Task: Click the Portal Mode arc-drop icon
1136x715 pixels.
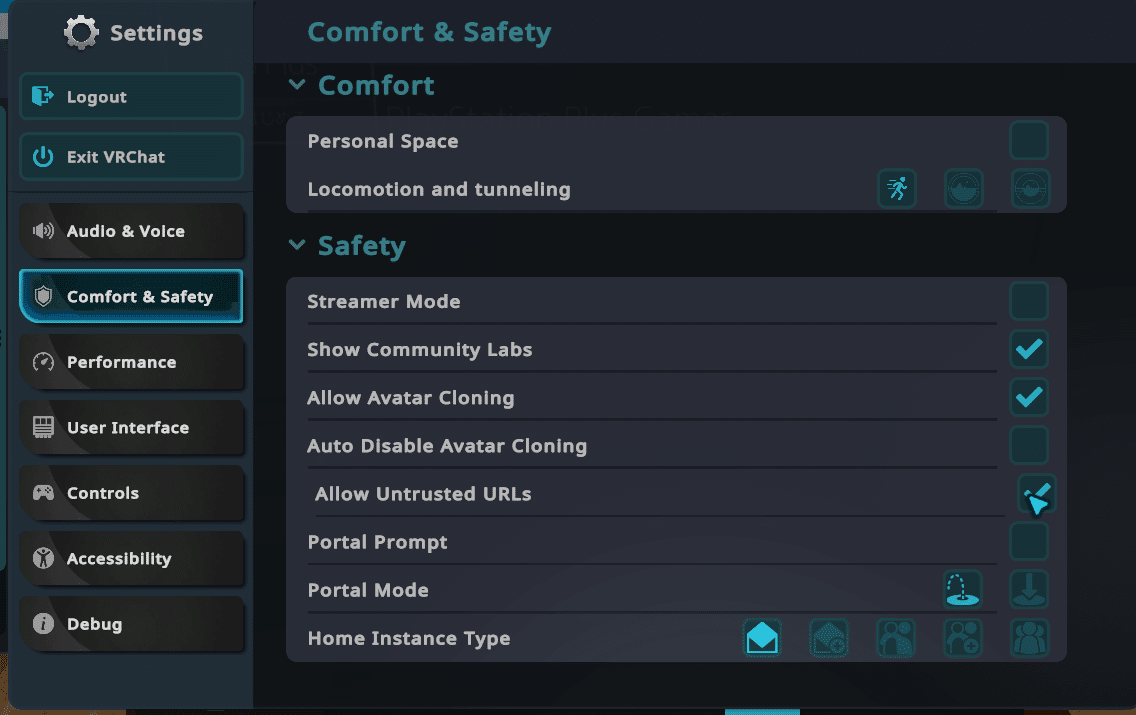Action: coord(962,589)
